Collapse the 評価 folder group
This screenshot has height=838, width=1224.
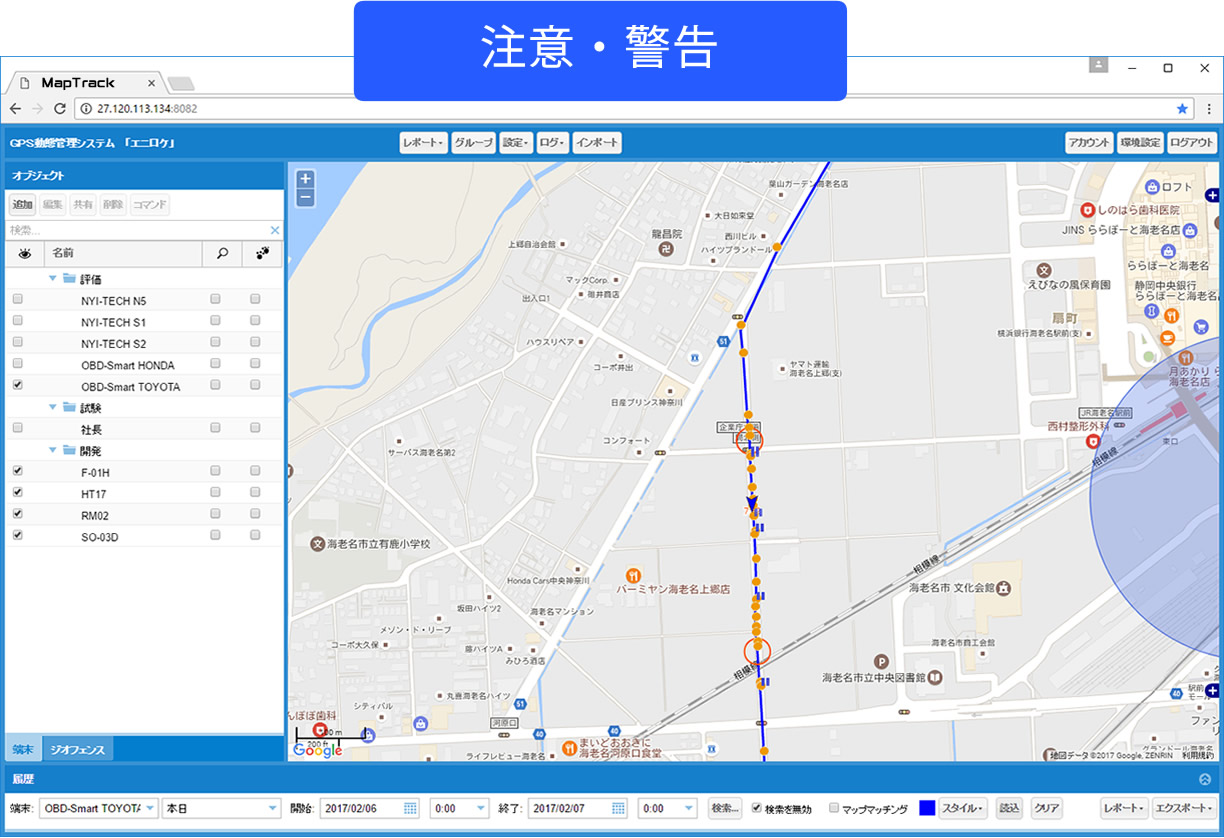coord(52,278)
